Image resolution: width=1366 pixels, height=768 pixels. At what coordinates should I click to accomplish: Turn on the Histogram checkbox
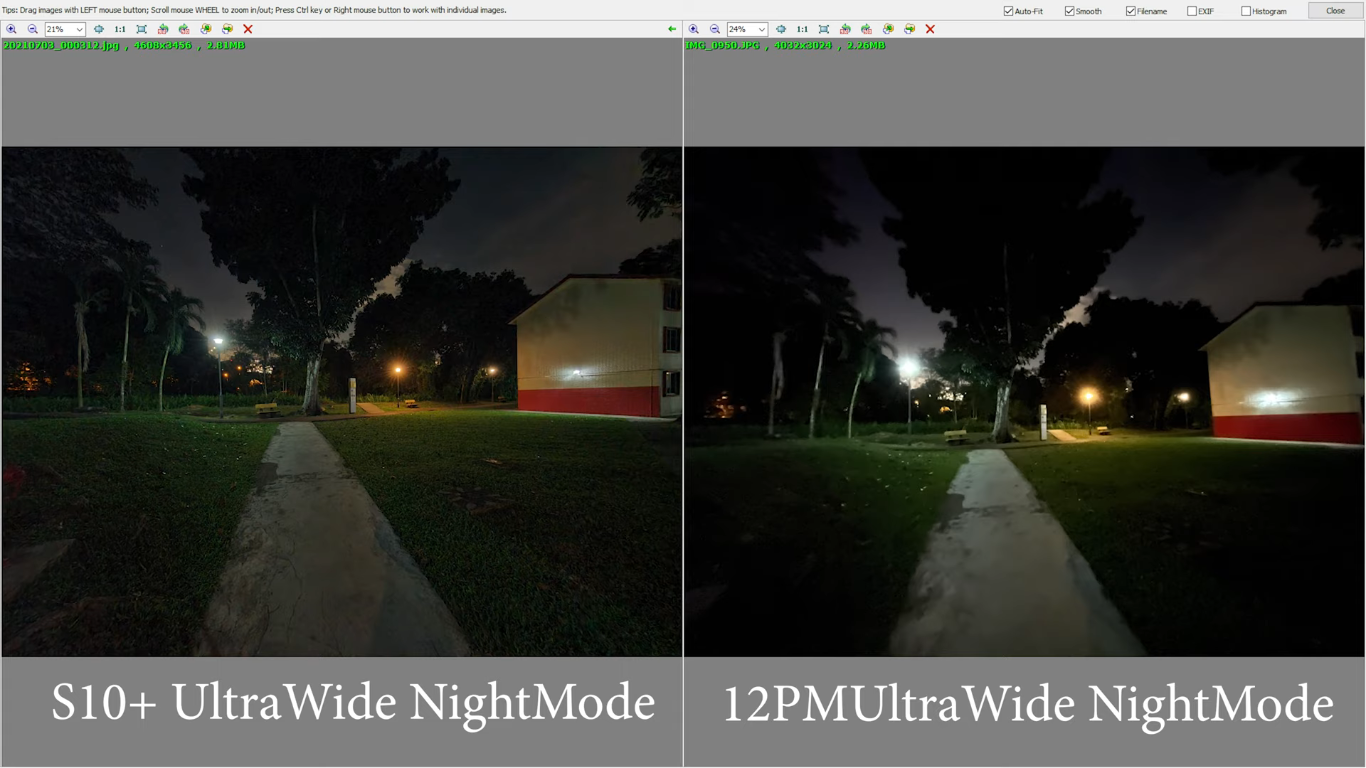coord(1245,11)
